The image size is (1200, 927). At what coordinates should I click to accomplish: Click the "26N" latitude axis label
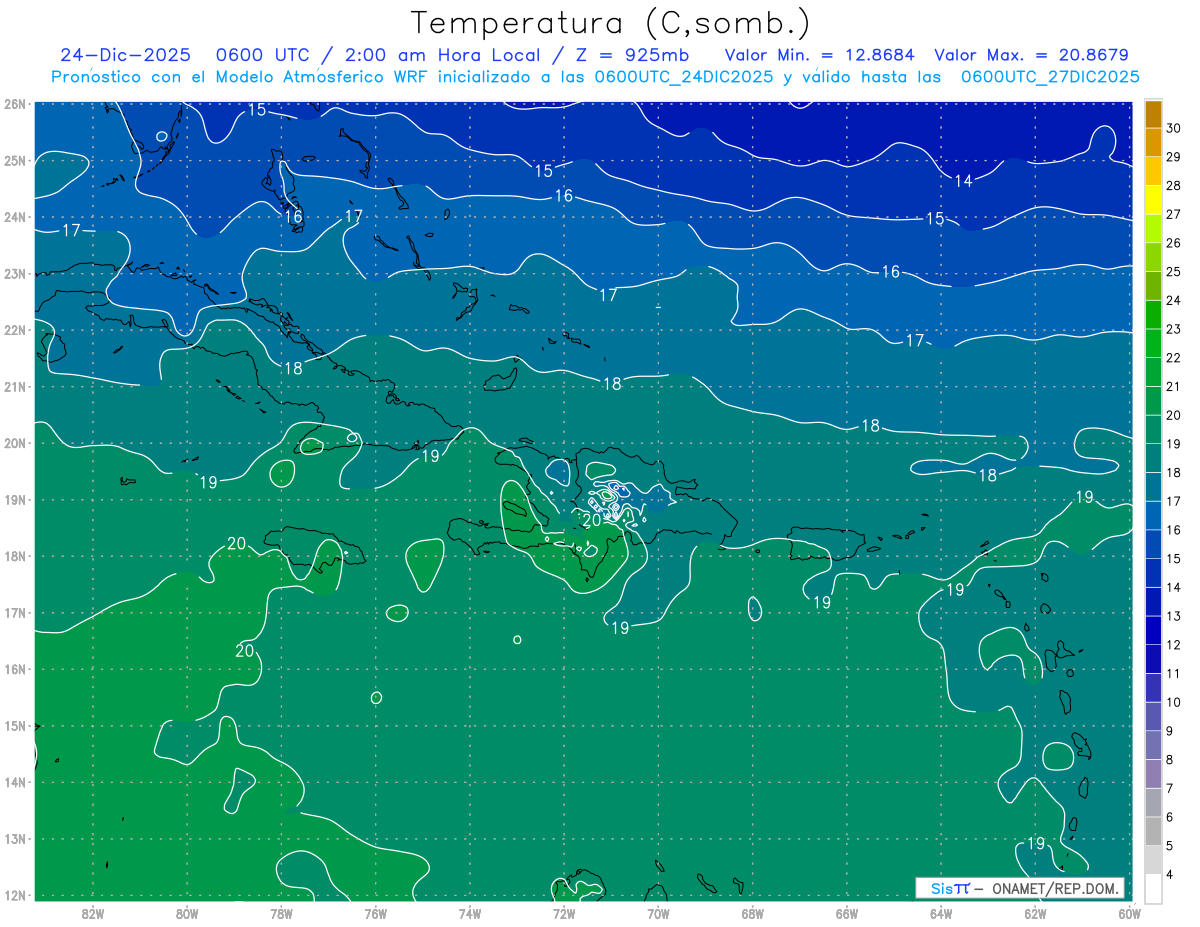[14, 104]
